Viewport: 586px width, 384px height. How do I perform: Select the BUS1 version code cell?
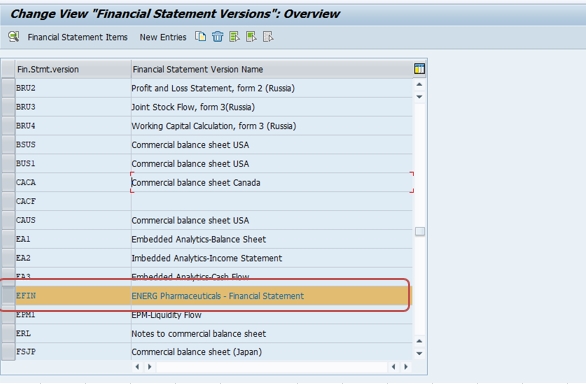[x=73, y=163]
